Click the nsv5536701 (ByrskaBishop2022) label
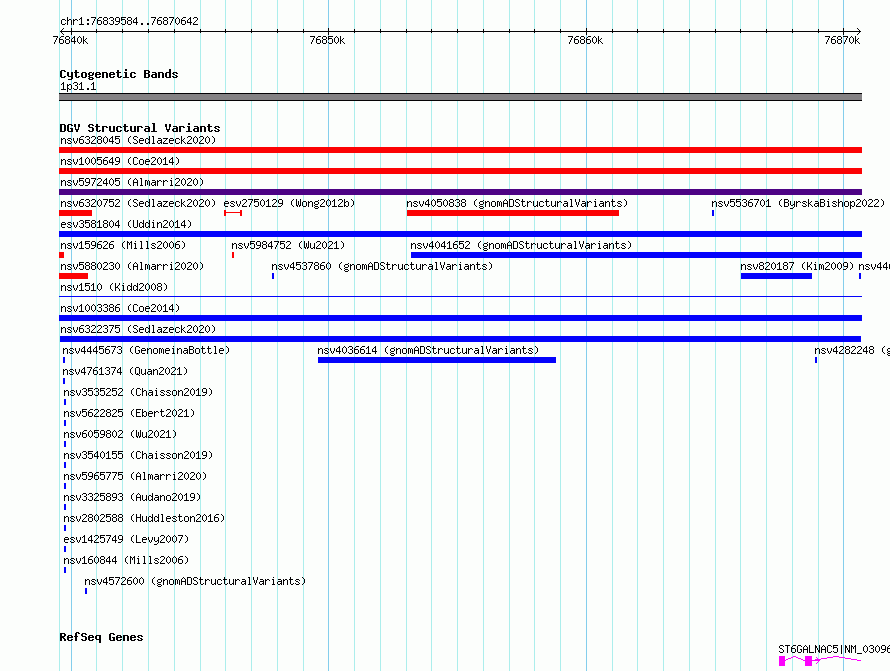The height and width of the screenshot is (671, 890). [x=798, y=203]
